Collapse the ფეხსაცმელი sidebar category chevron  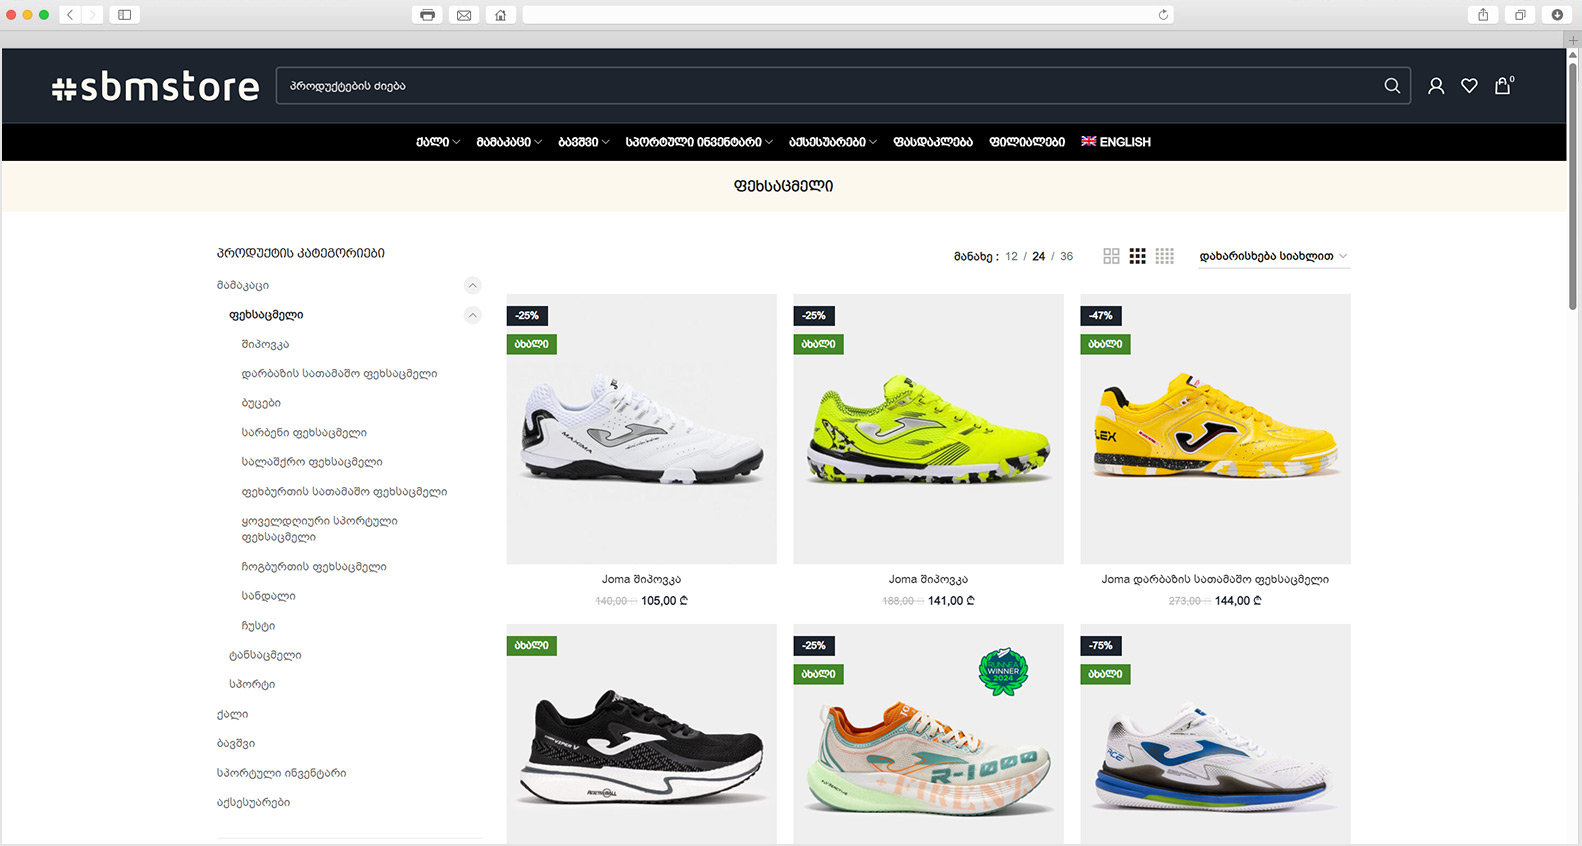pos(473,315)
